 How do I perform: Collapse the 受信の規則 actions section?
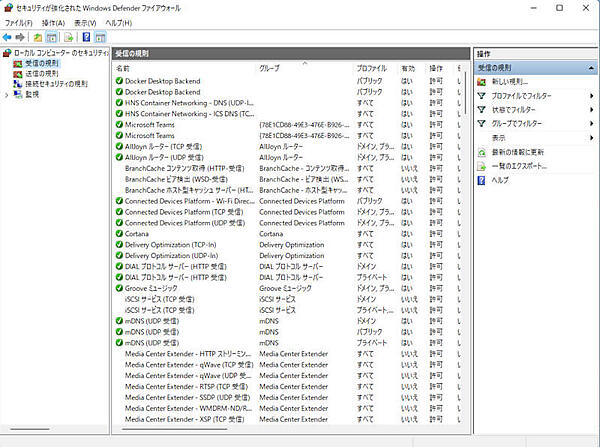[590, 67]
